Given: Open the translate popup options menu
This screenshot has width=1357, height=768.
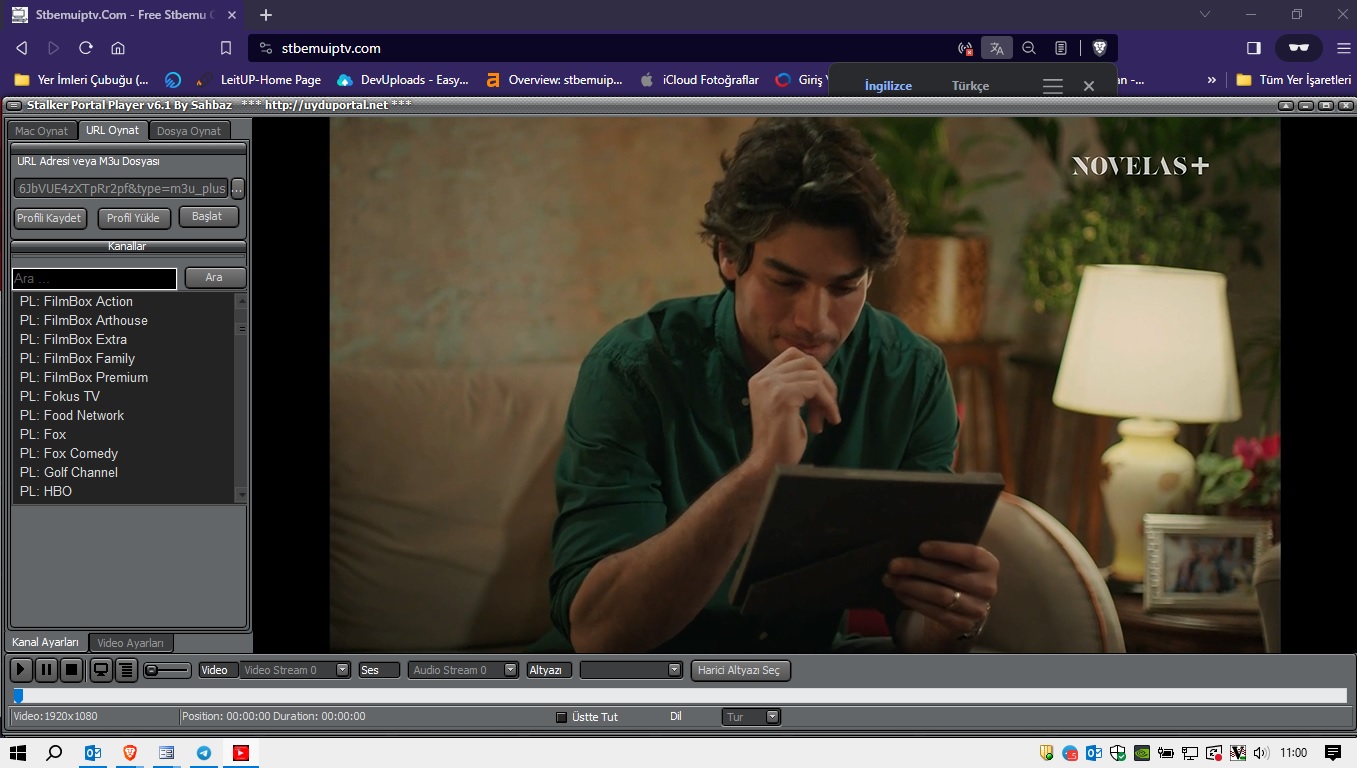Looking at the screenshot, I should coord(1053,87).
